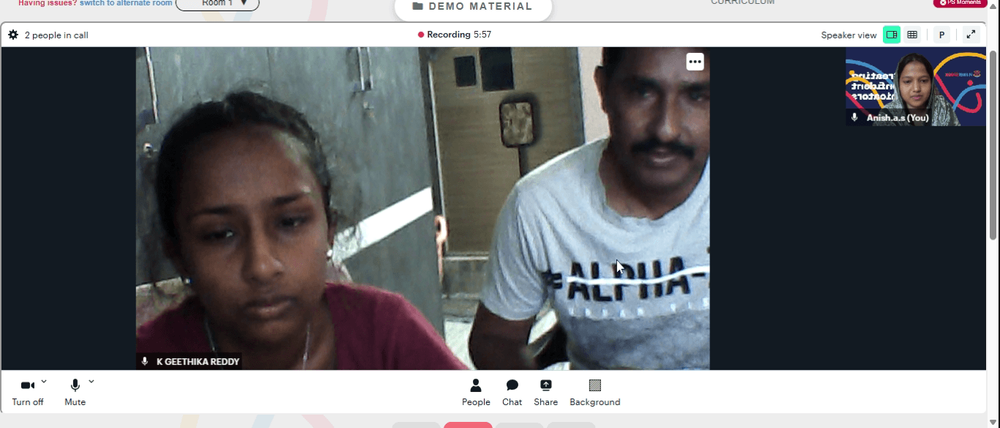Click microphone icon on self-view thumbnail
This screenshot has height=428, width=1000.
(x=855, y=118)
